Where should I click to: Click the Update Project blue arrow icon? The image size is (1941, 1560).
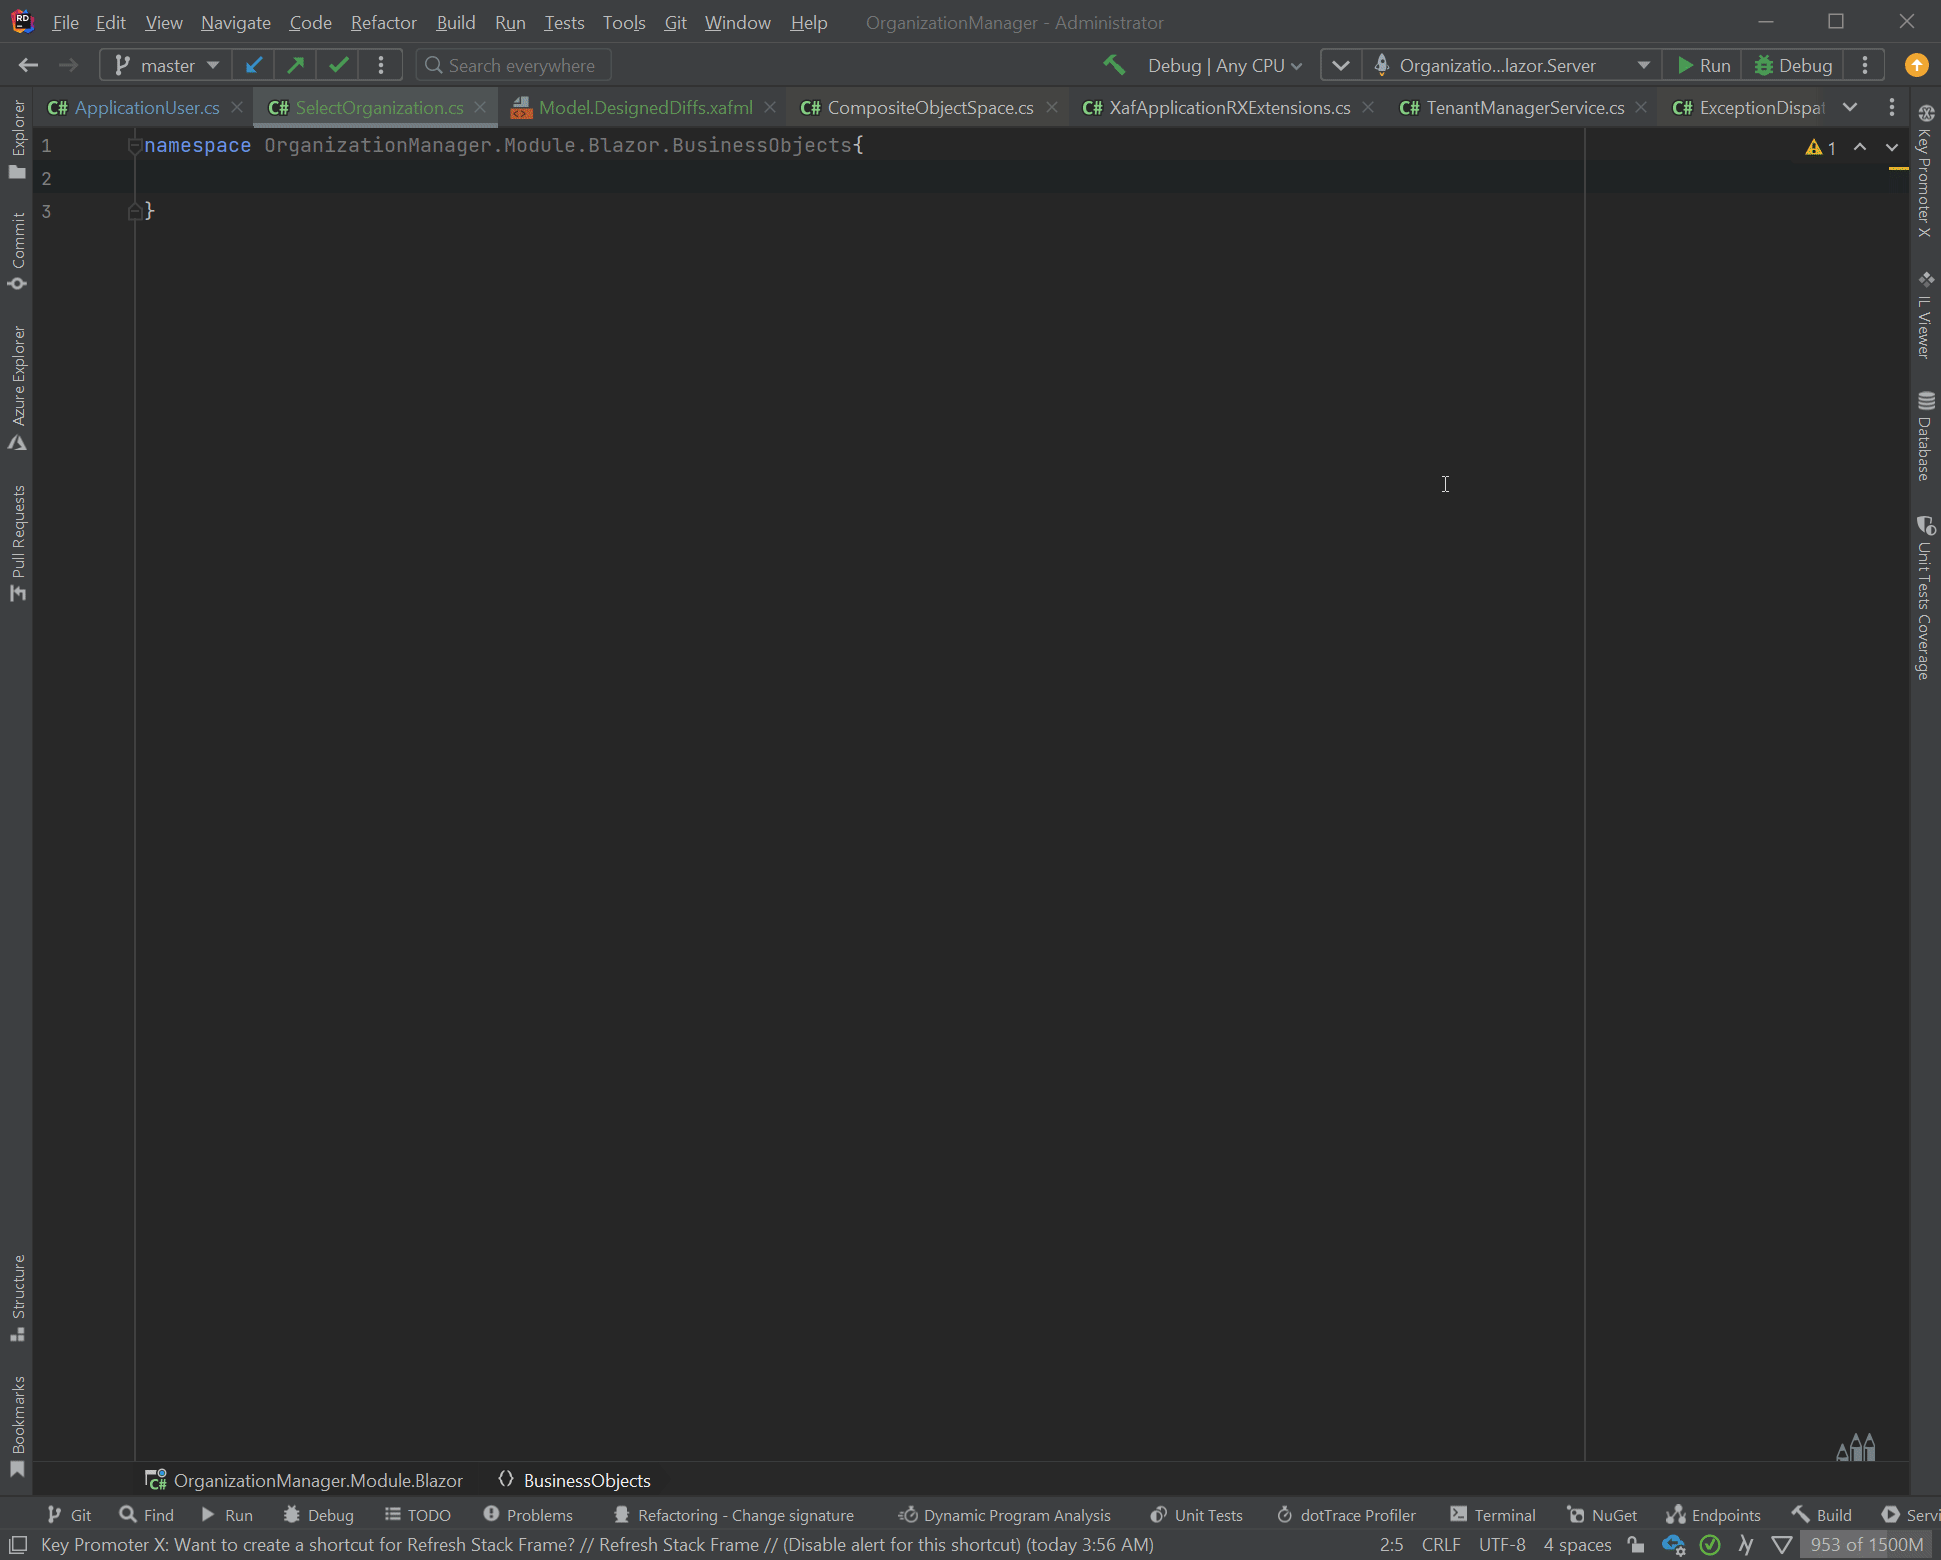253,65
